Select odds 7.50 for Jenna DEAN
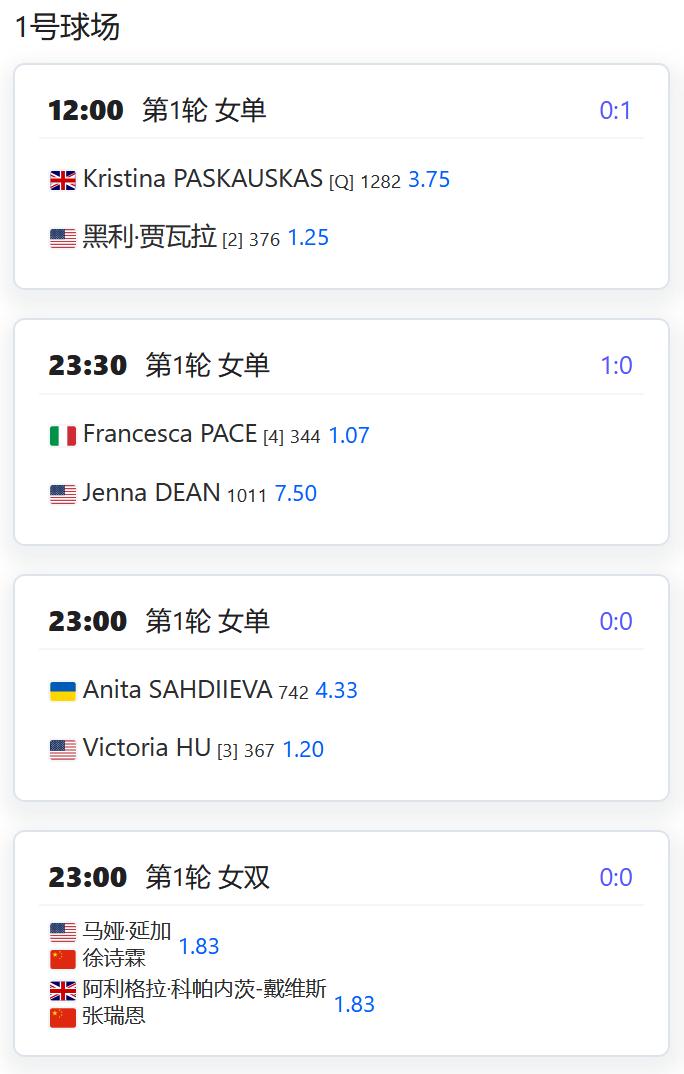Viewport: 684px width, 1074px height. [296, 493]
